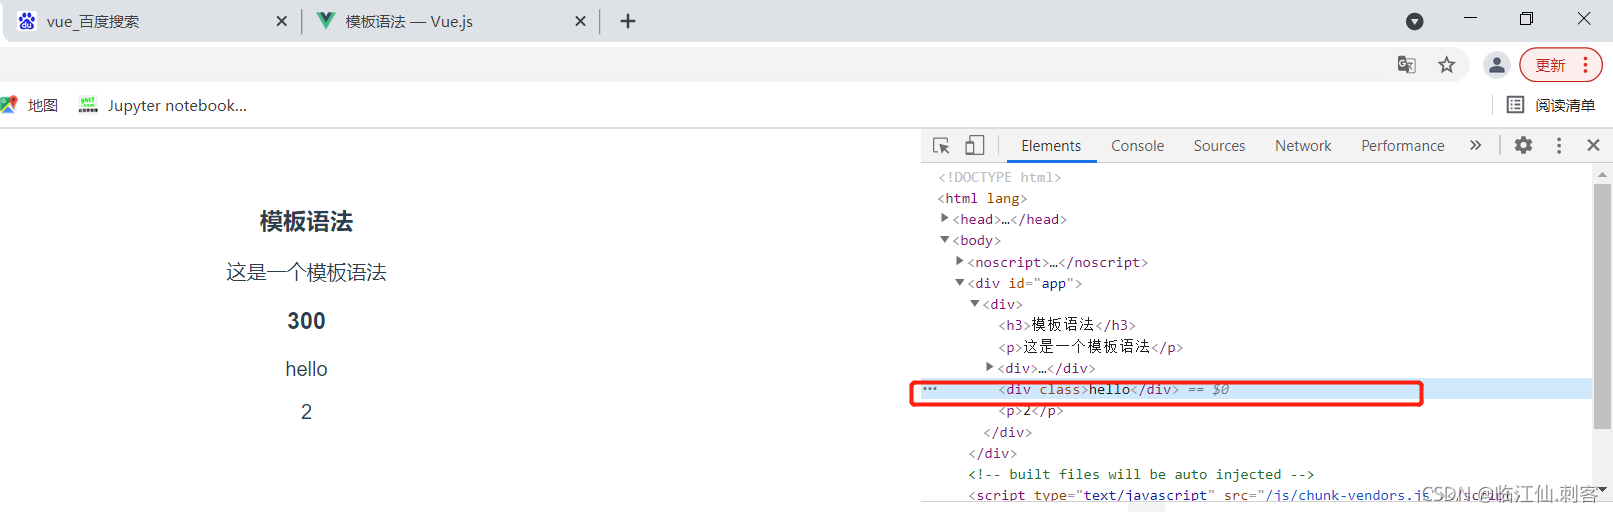Open a new browser tab

point(628,21)
